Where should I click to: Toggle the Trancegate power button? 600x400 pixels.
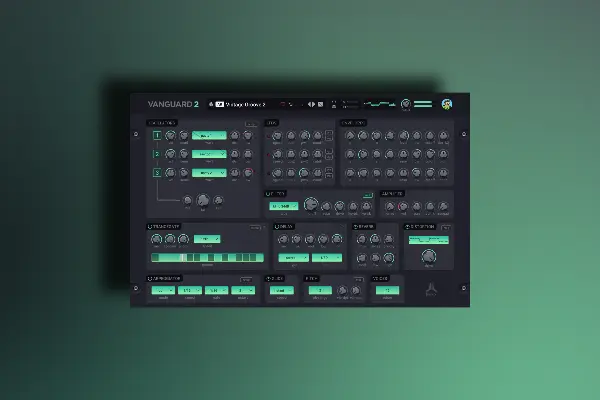coord(150,227)
